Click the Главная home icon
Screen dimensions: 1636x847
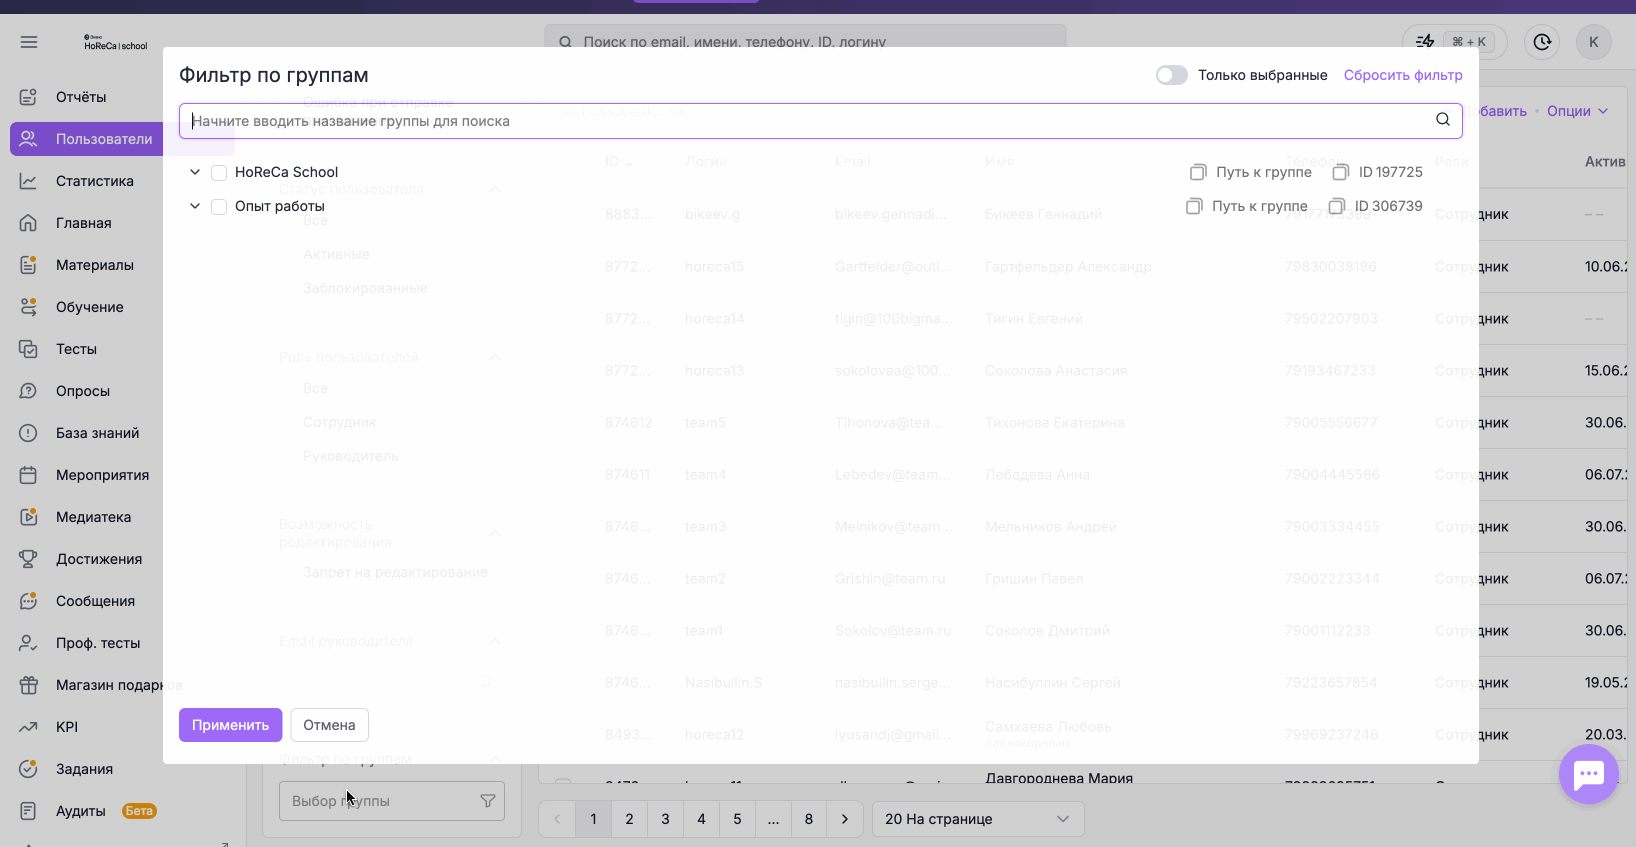[x=28, y=223]
